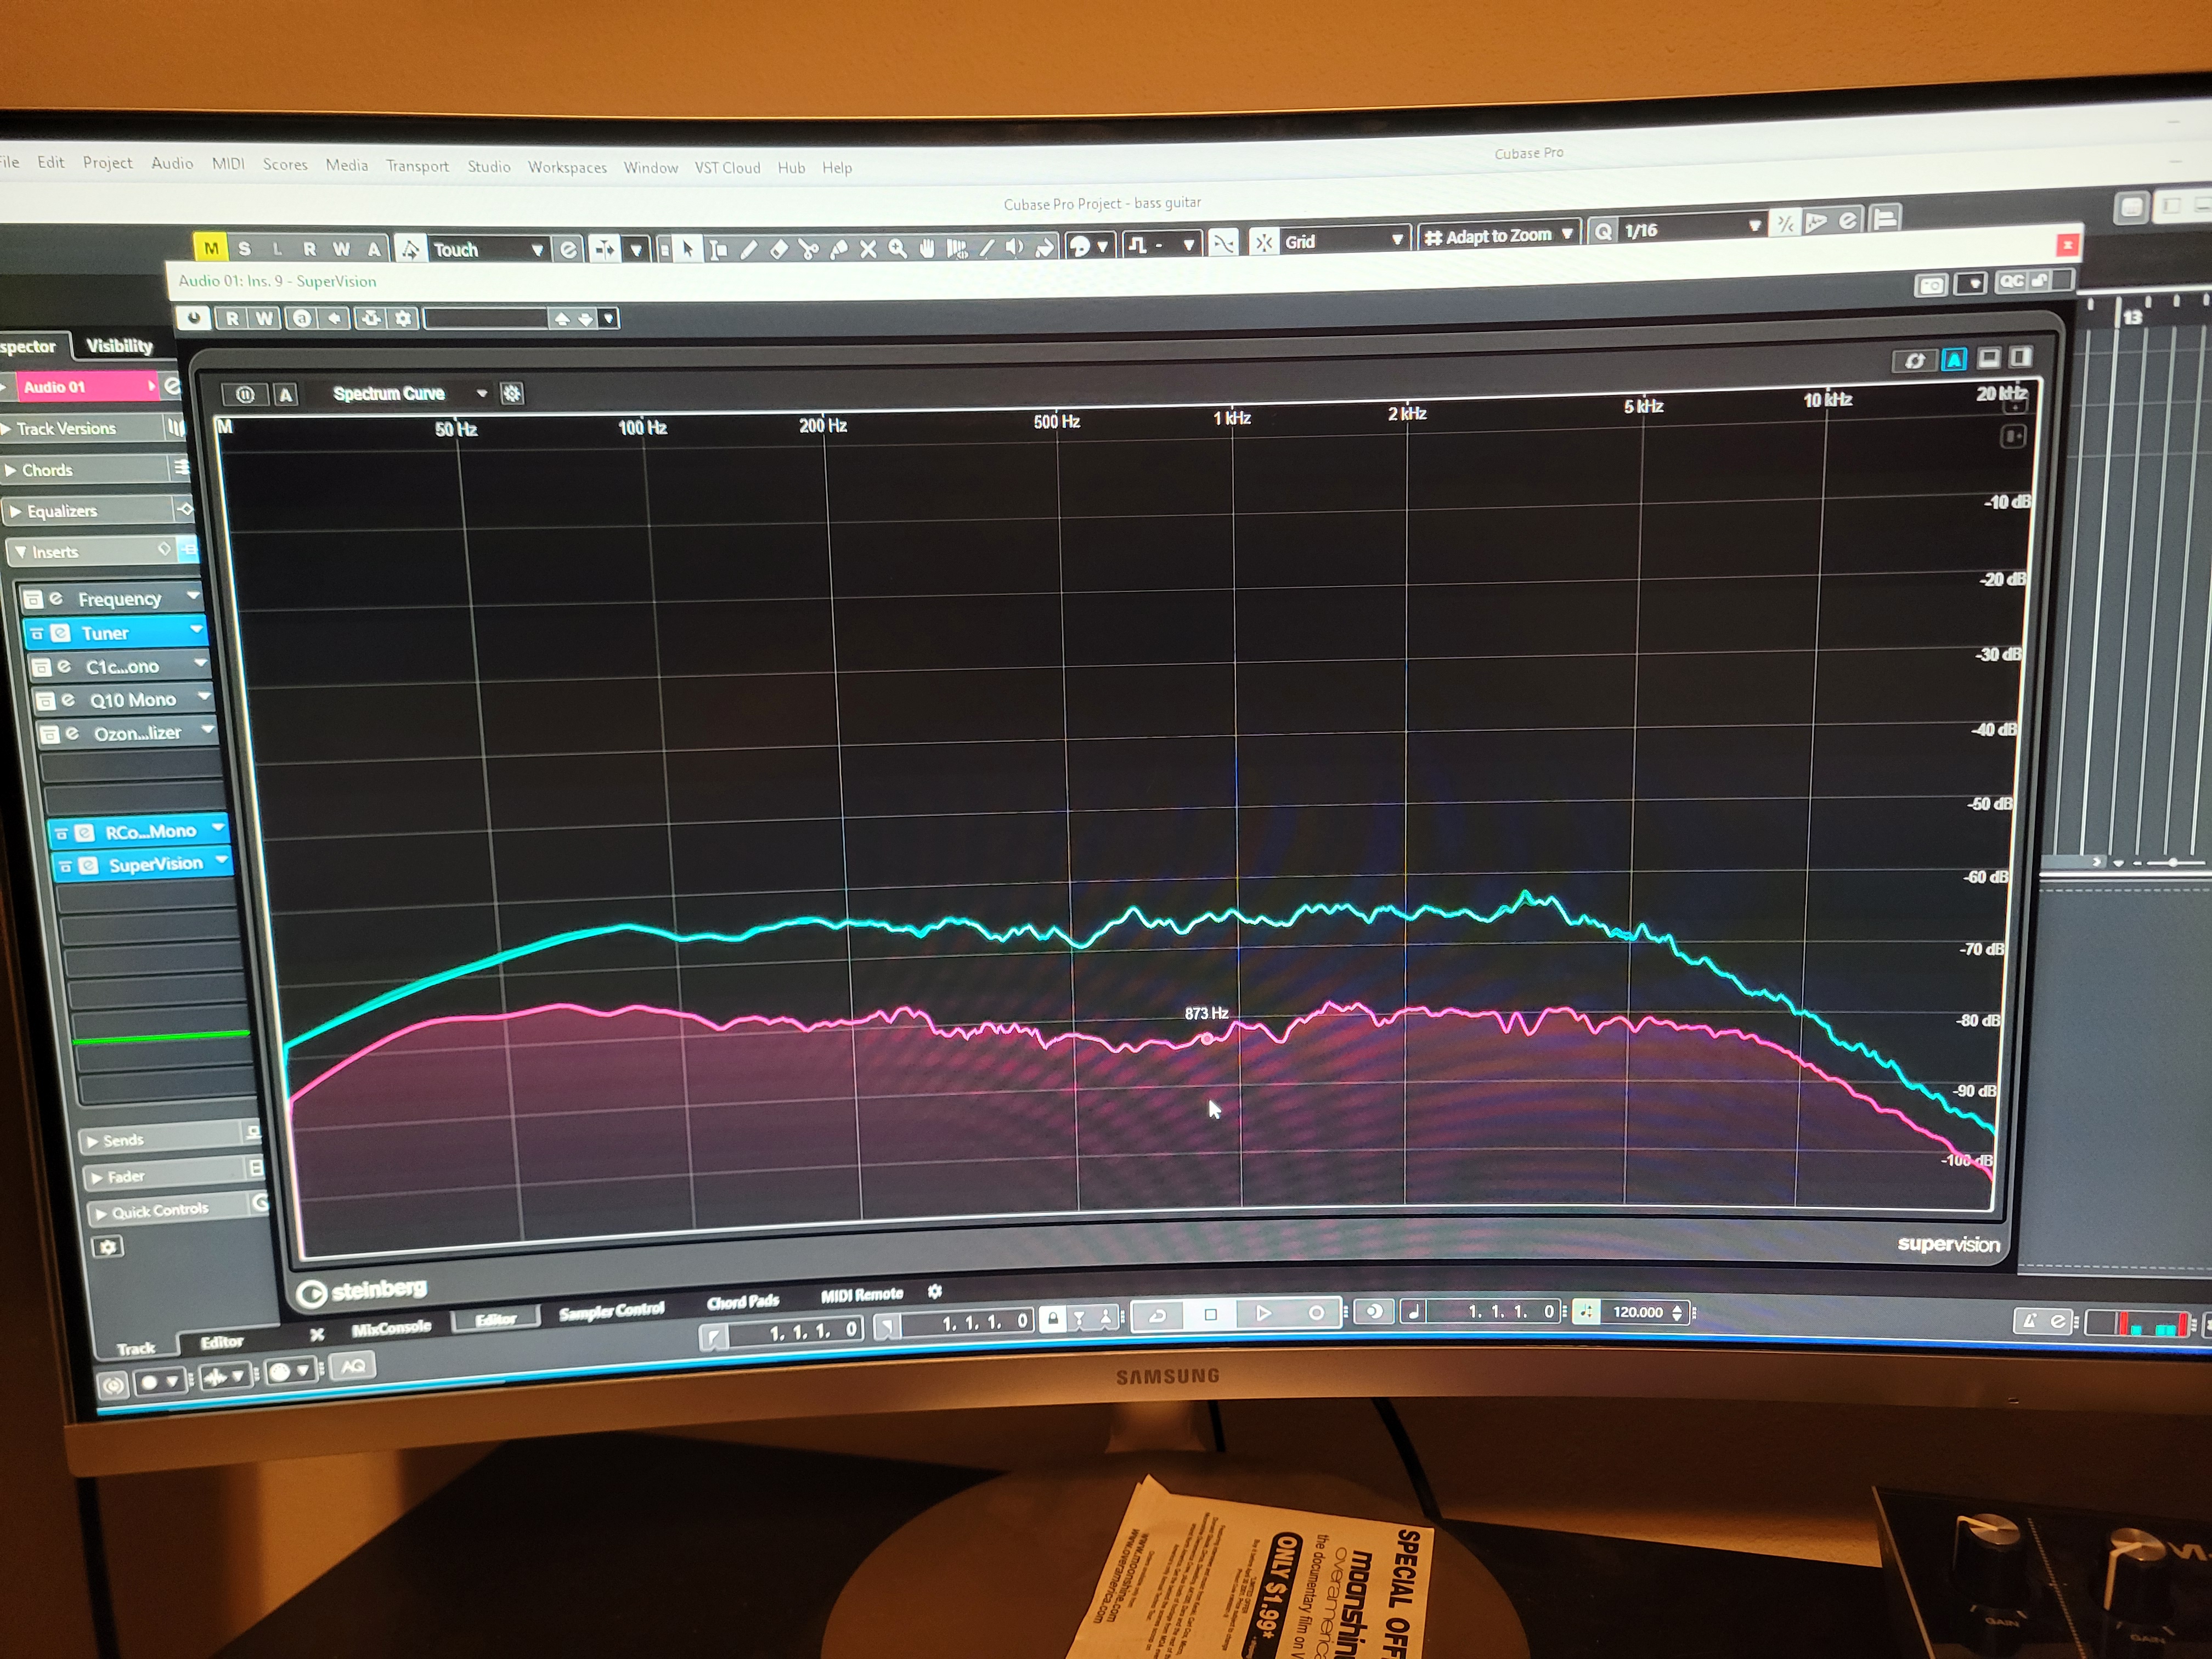This screenshot has width=2212, height=1659.
Task: Select the Object Selection arrow tool
Action: tap(688, 248)
